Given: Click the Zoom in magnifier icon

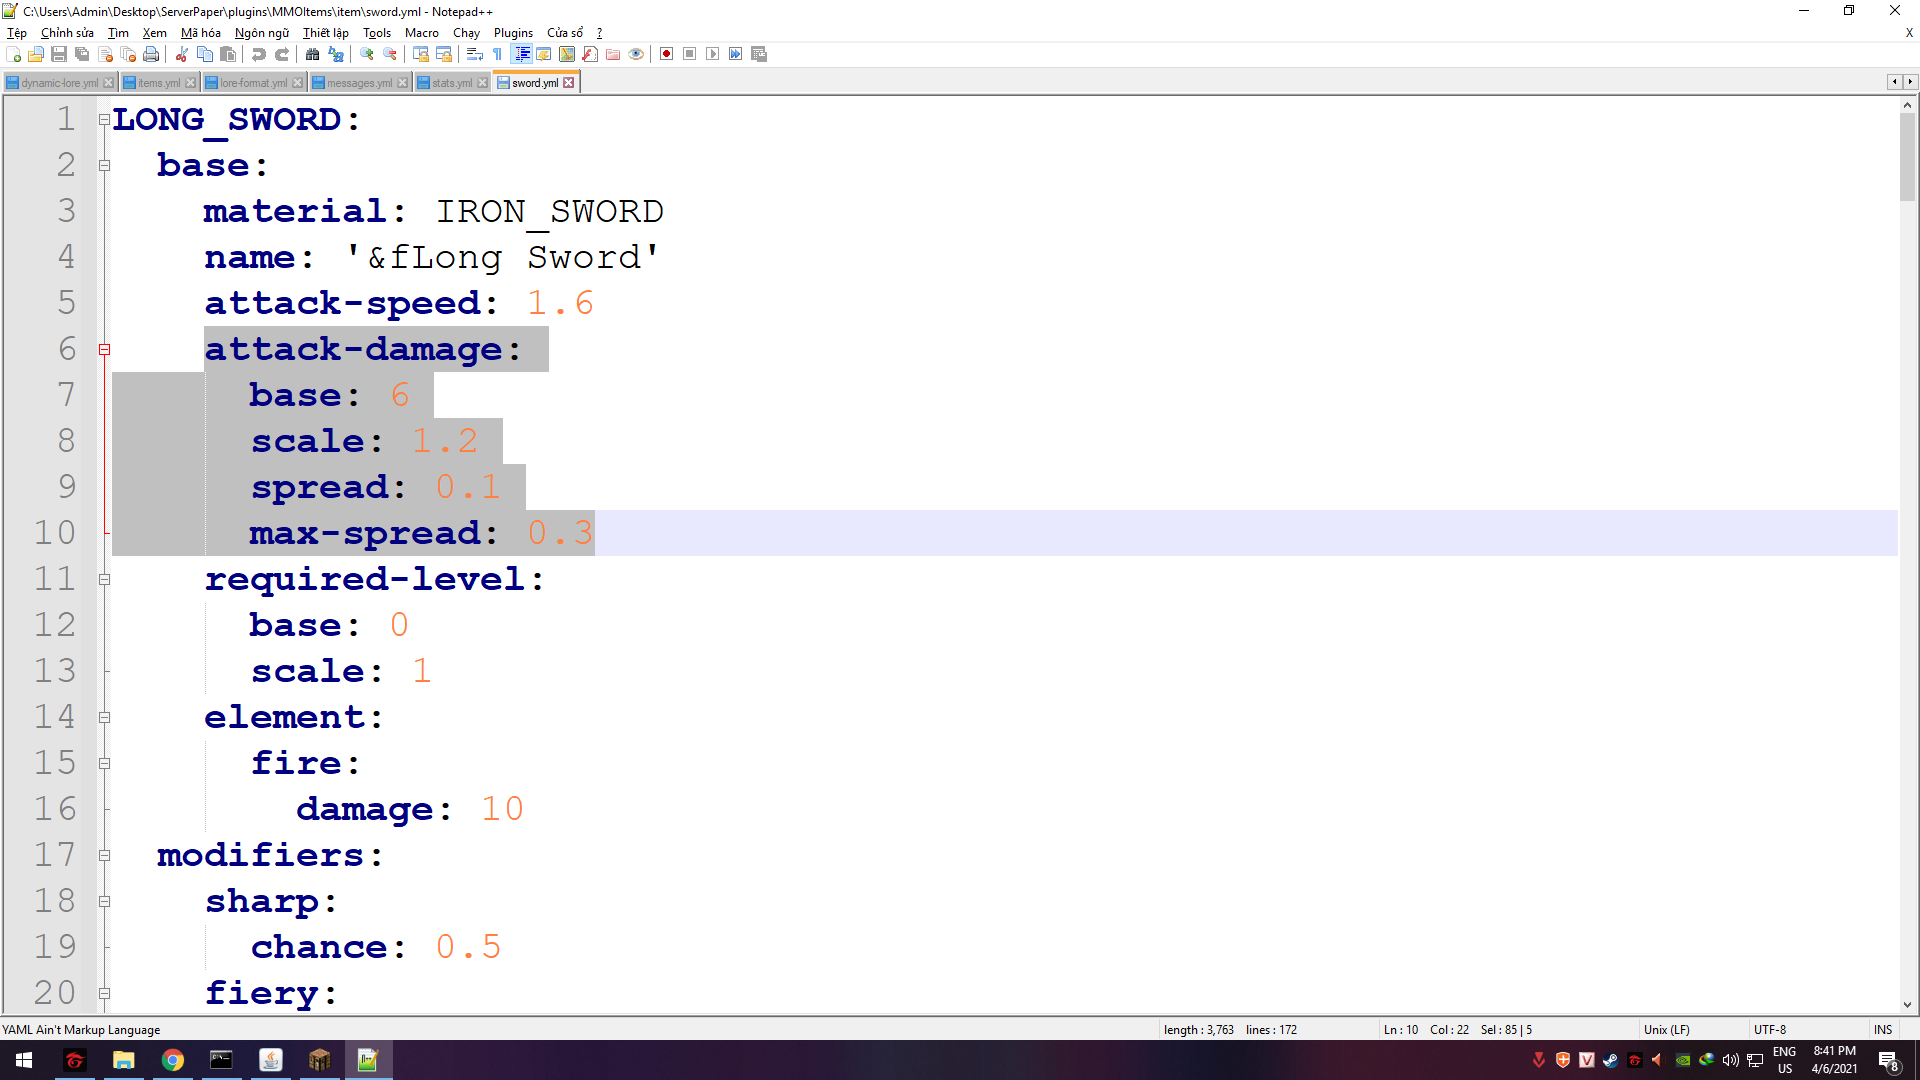Looking at the screenshot, I should click(x=367, y=54).
